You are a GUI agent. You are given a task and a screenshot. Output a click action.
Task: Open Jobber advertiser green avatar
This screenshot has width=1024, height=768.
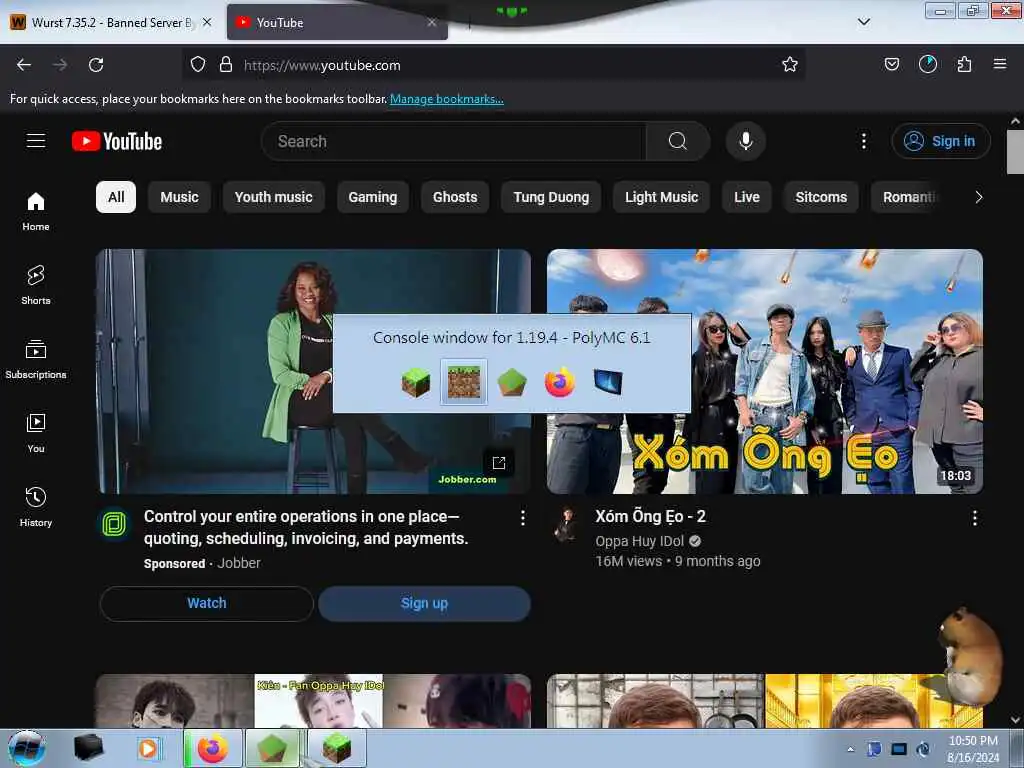coord(114,524)
